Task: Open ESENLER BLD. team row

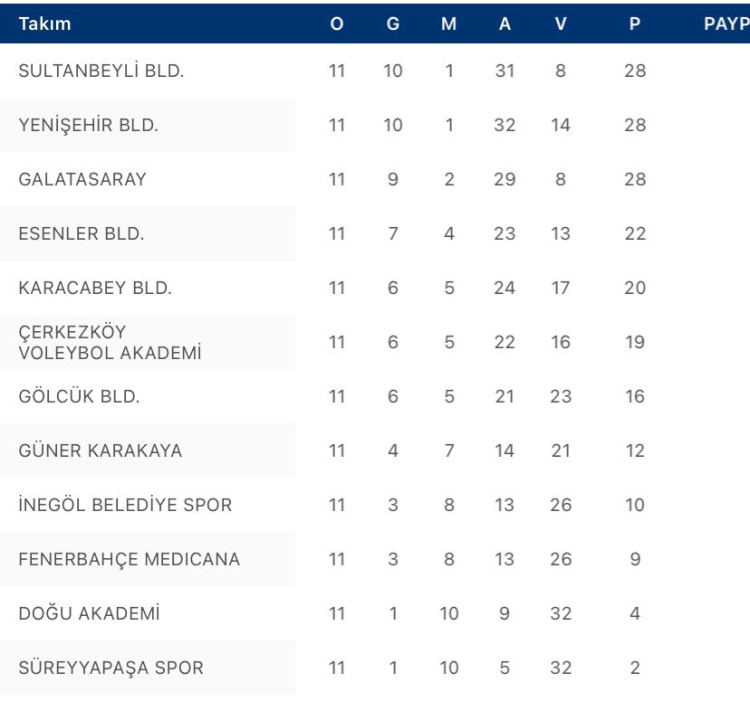Action: (81, 234)
